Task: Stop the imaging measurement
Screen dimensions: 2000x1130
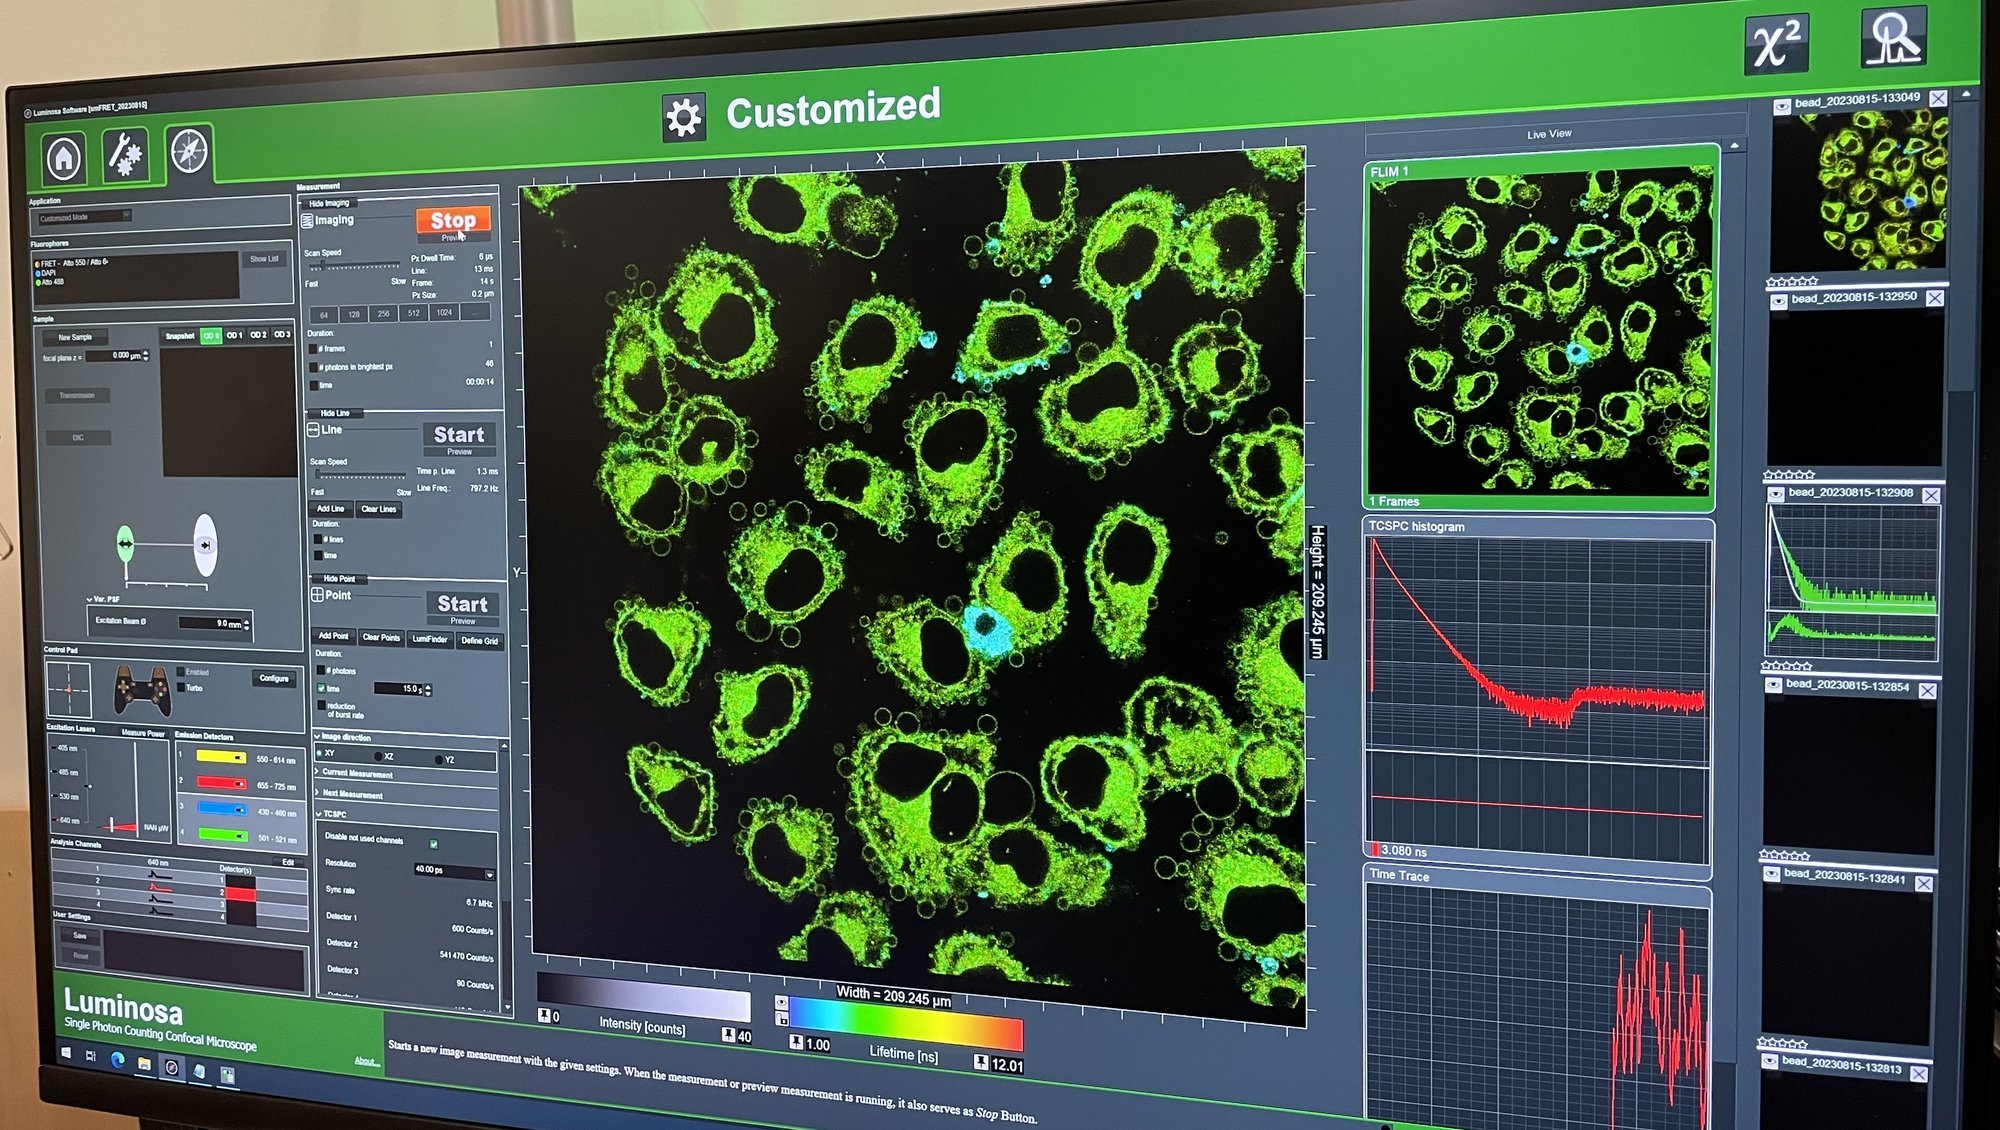Action: pos(453,220)
